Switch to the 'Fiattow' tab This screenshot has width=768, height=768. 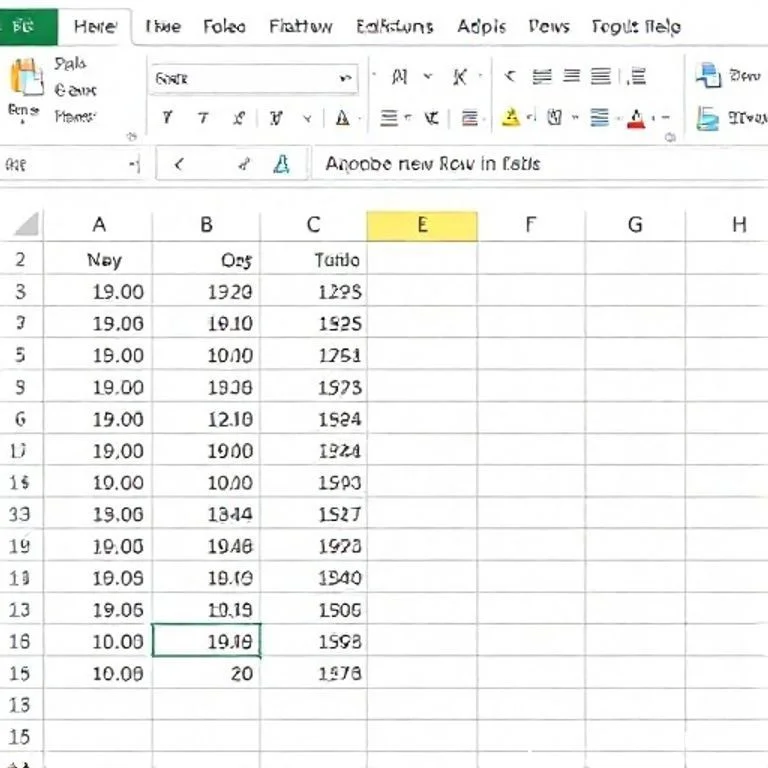click(301, 26)
